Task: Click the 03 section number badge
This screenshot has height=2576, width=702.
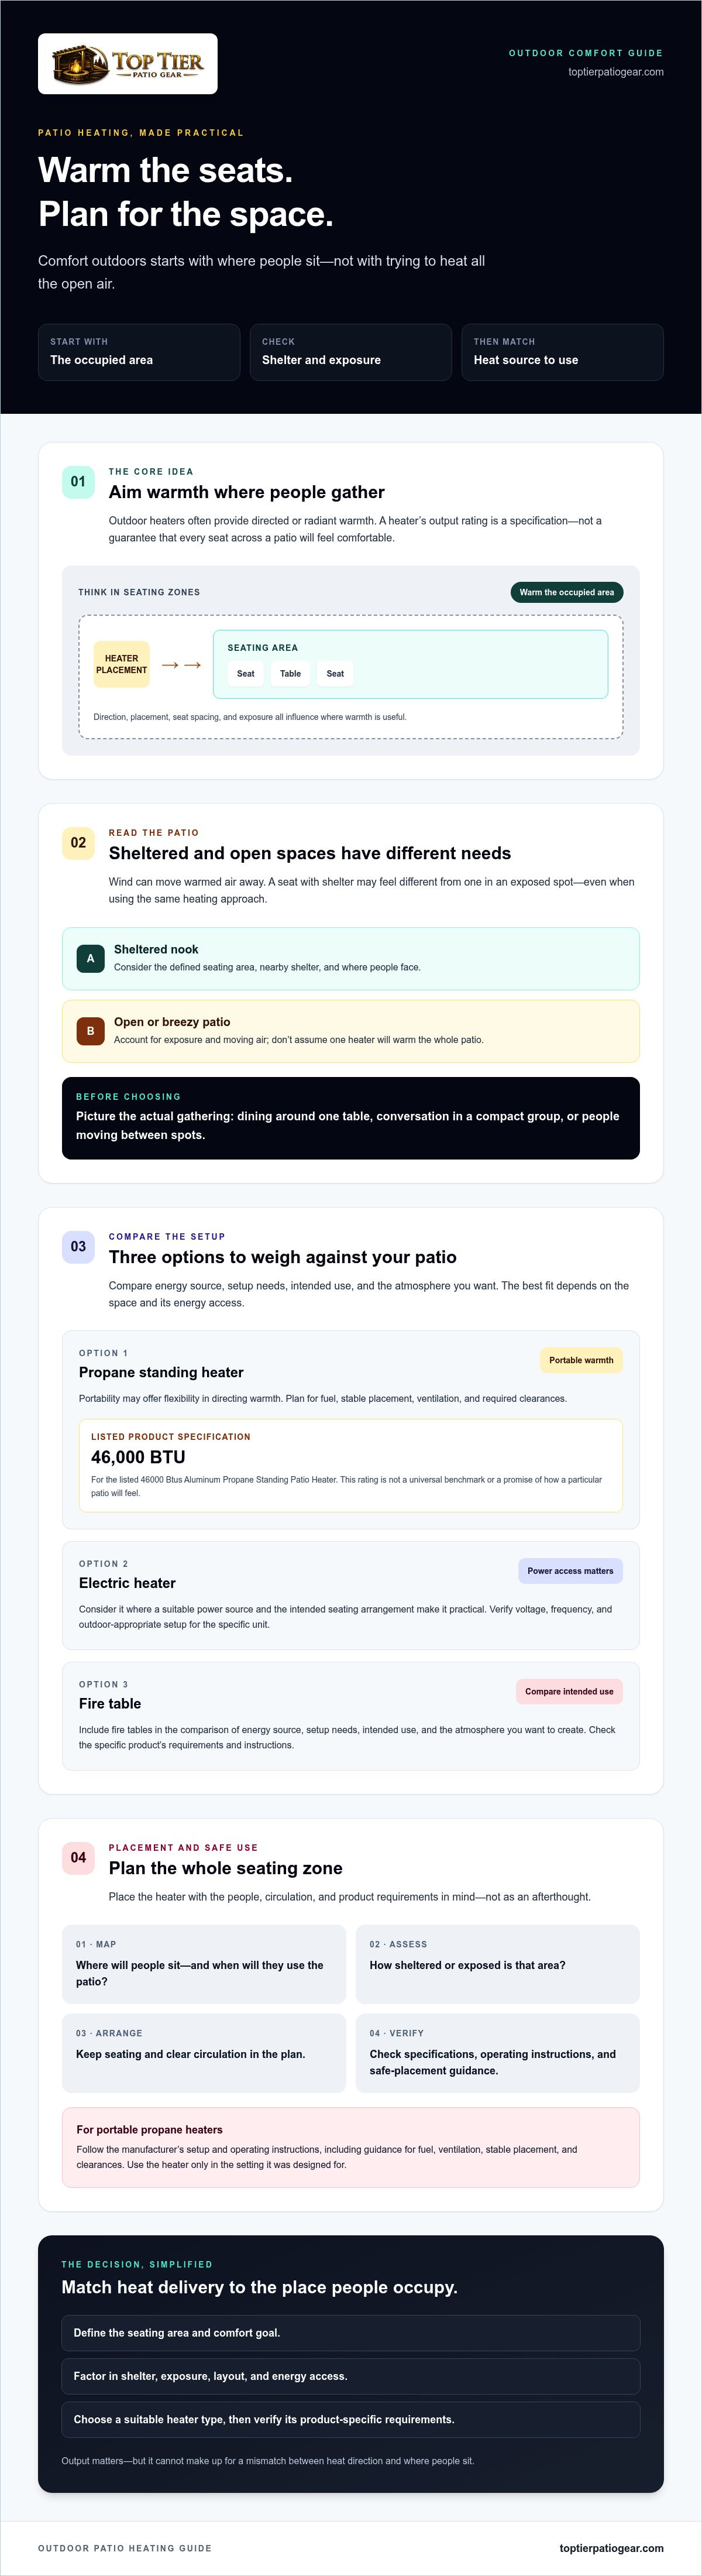Action: click(x=78, y=1247)
